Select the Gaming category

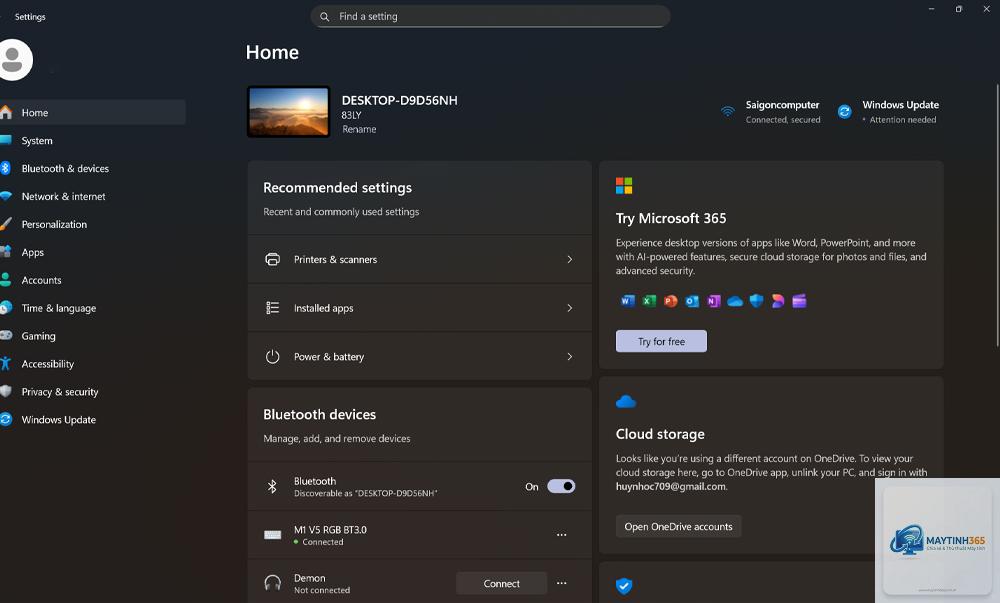pos(92,336)
